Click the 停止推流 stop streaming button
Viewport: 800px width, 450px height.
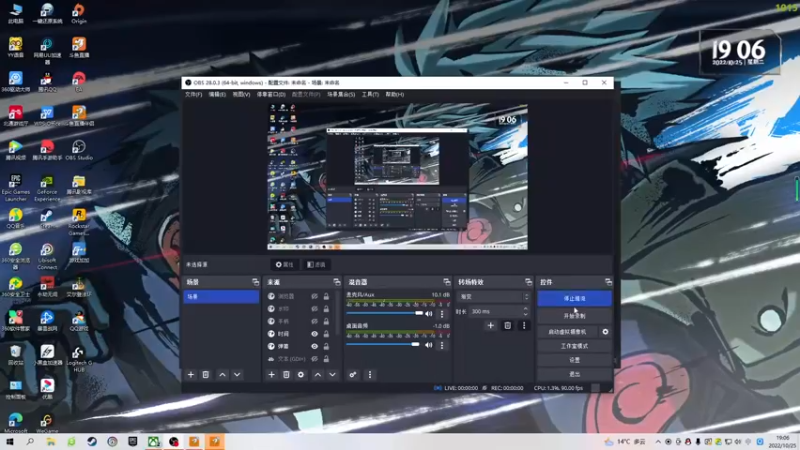click(x=574, y=298)
